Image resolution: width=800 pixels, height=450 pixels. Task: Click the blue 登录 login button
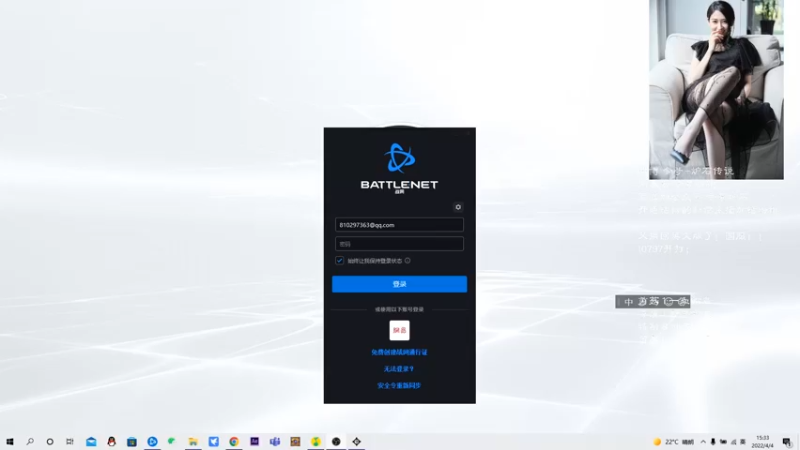click(399, 284)
